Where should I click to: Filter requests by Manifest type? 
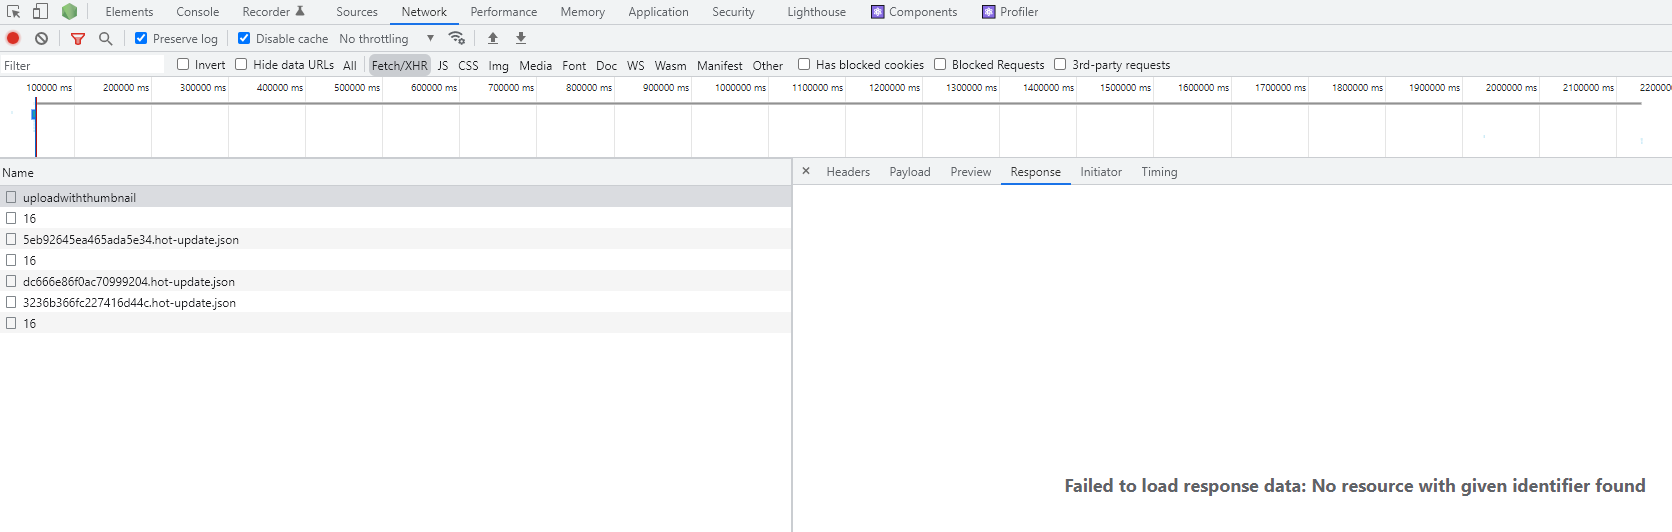coord(719,65)
